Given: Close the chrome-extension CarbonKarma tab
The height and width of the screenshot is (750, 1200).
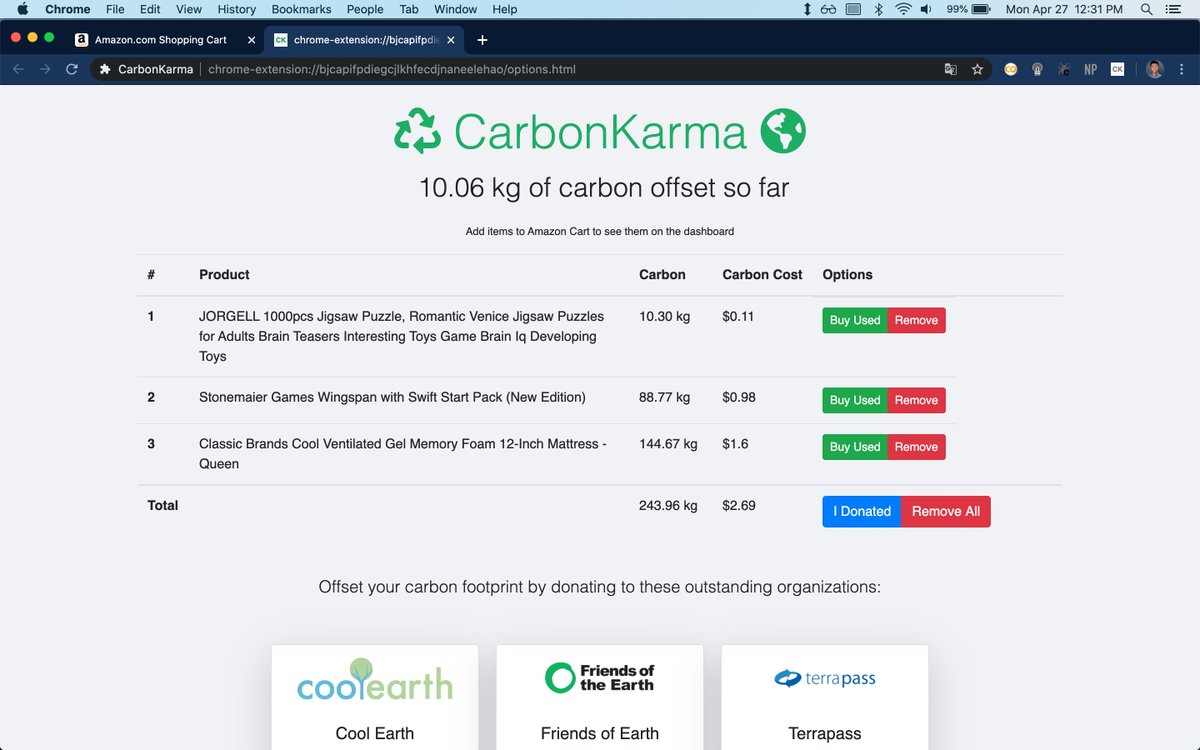Looking at the screenshot, I should point(450,40).
